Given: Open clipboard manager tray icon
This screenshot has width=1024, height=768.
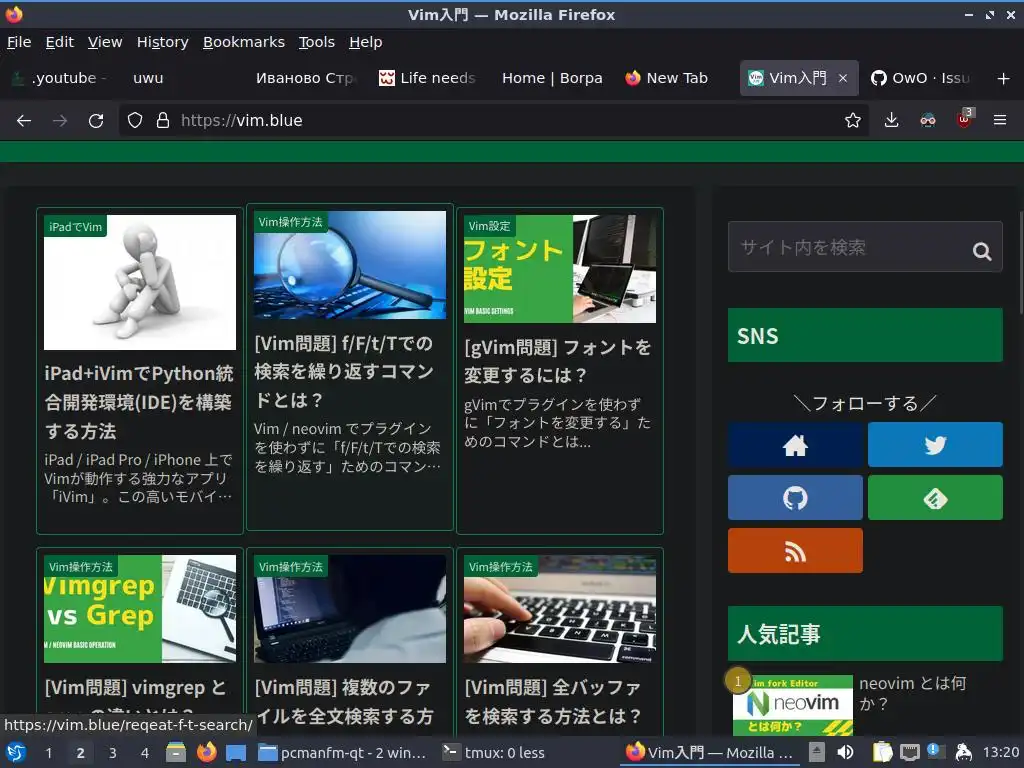Looking at the screenshot, I should click(882, 752).
